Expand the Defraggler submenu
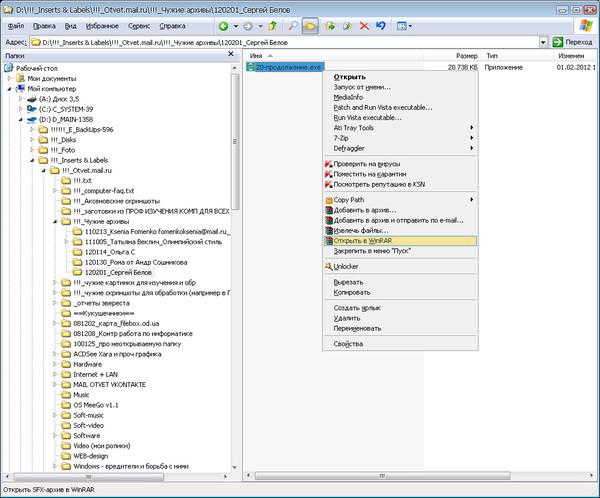 coord(400,148)
